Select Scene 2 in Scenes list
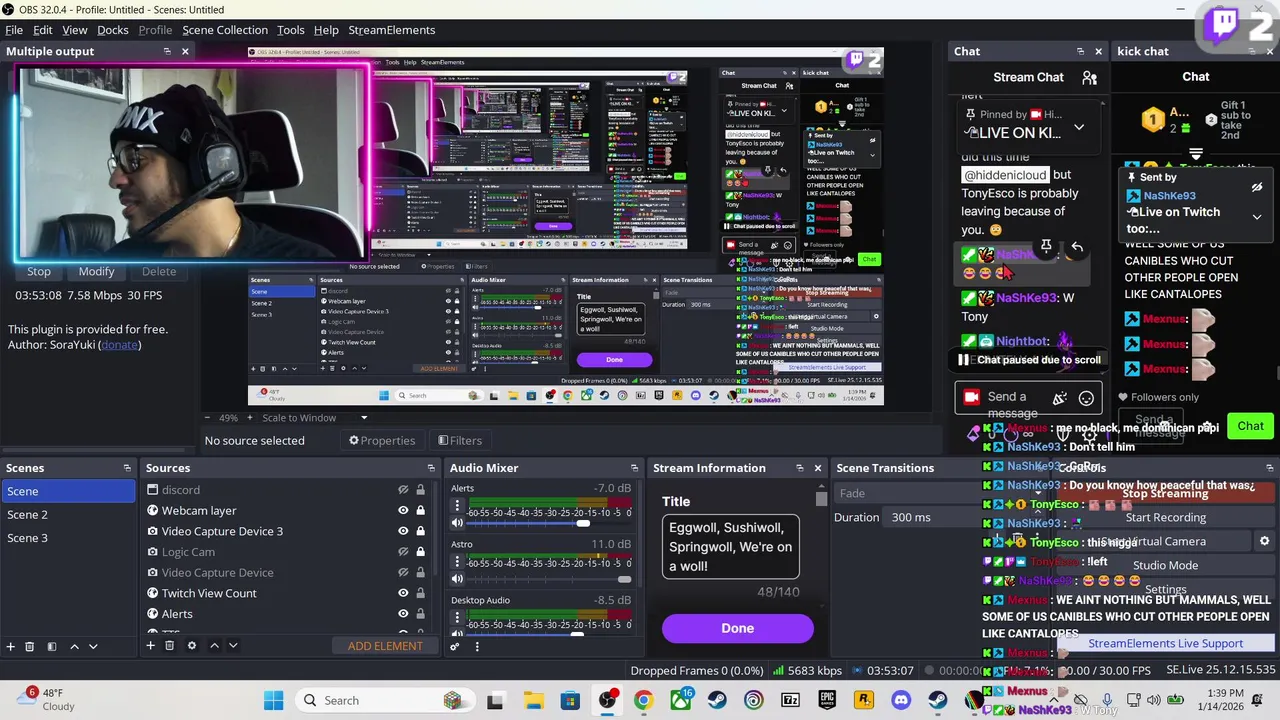The height and width of the screenshot is (720, 1280). coord(68,514)
